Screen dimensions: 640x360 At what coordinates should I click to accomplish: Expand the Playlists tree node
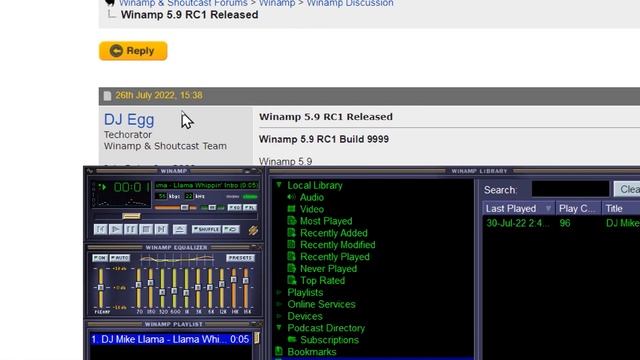279,292
